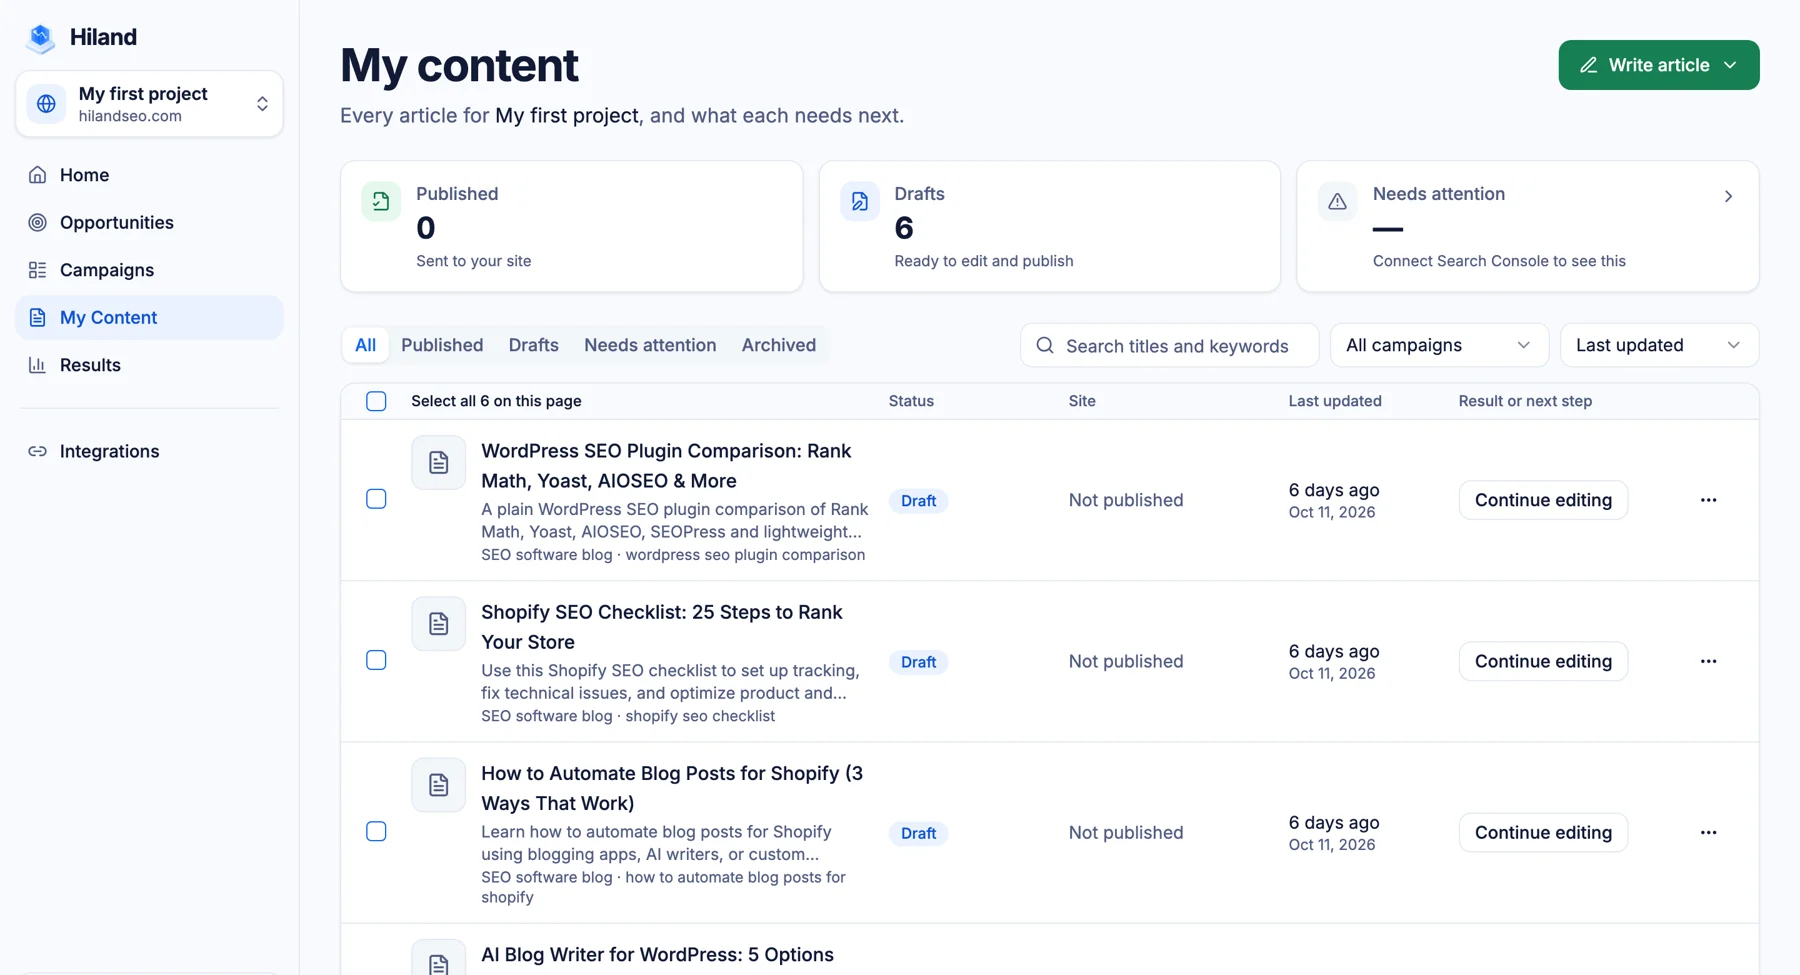Image resolution: width=1800 pixels, height=975 pixels.
Task: Click the Campaigns list icon
Action: pos(37,270)
